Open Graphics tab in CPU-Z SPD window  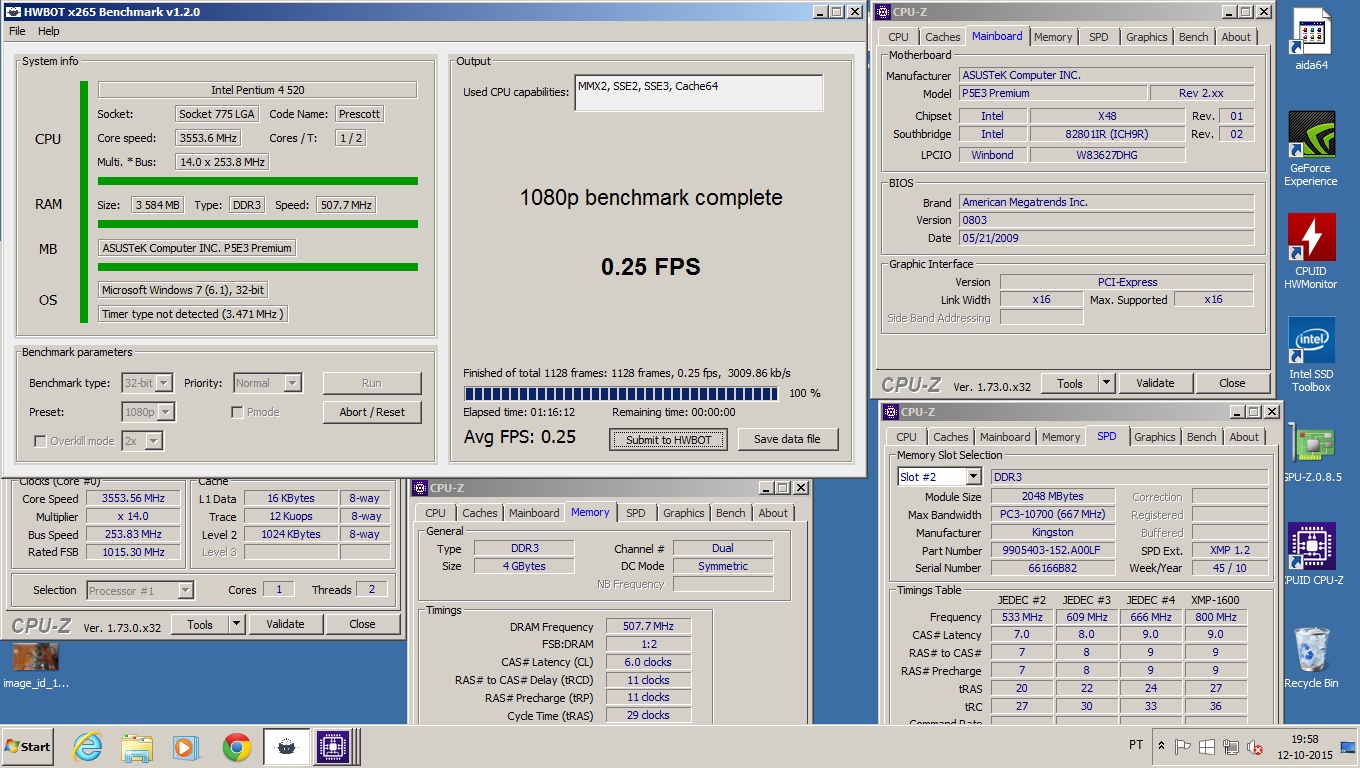point(1155,437)
